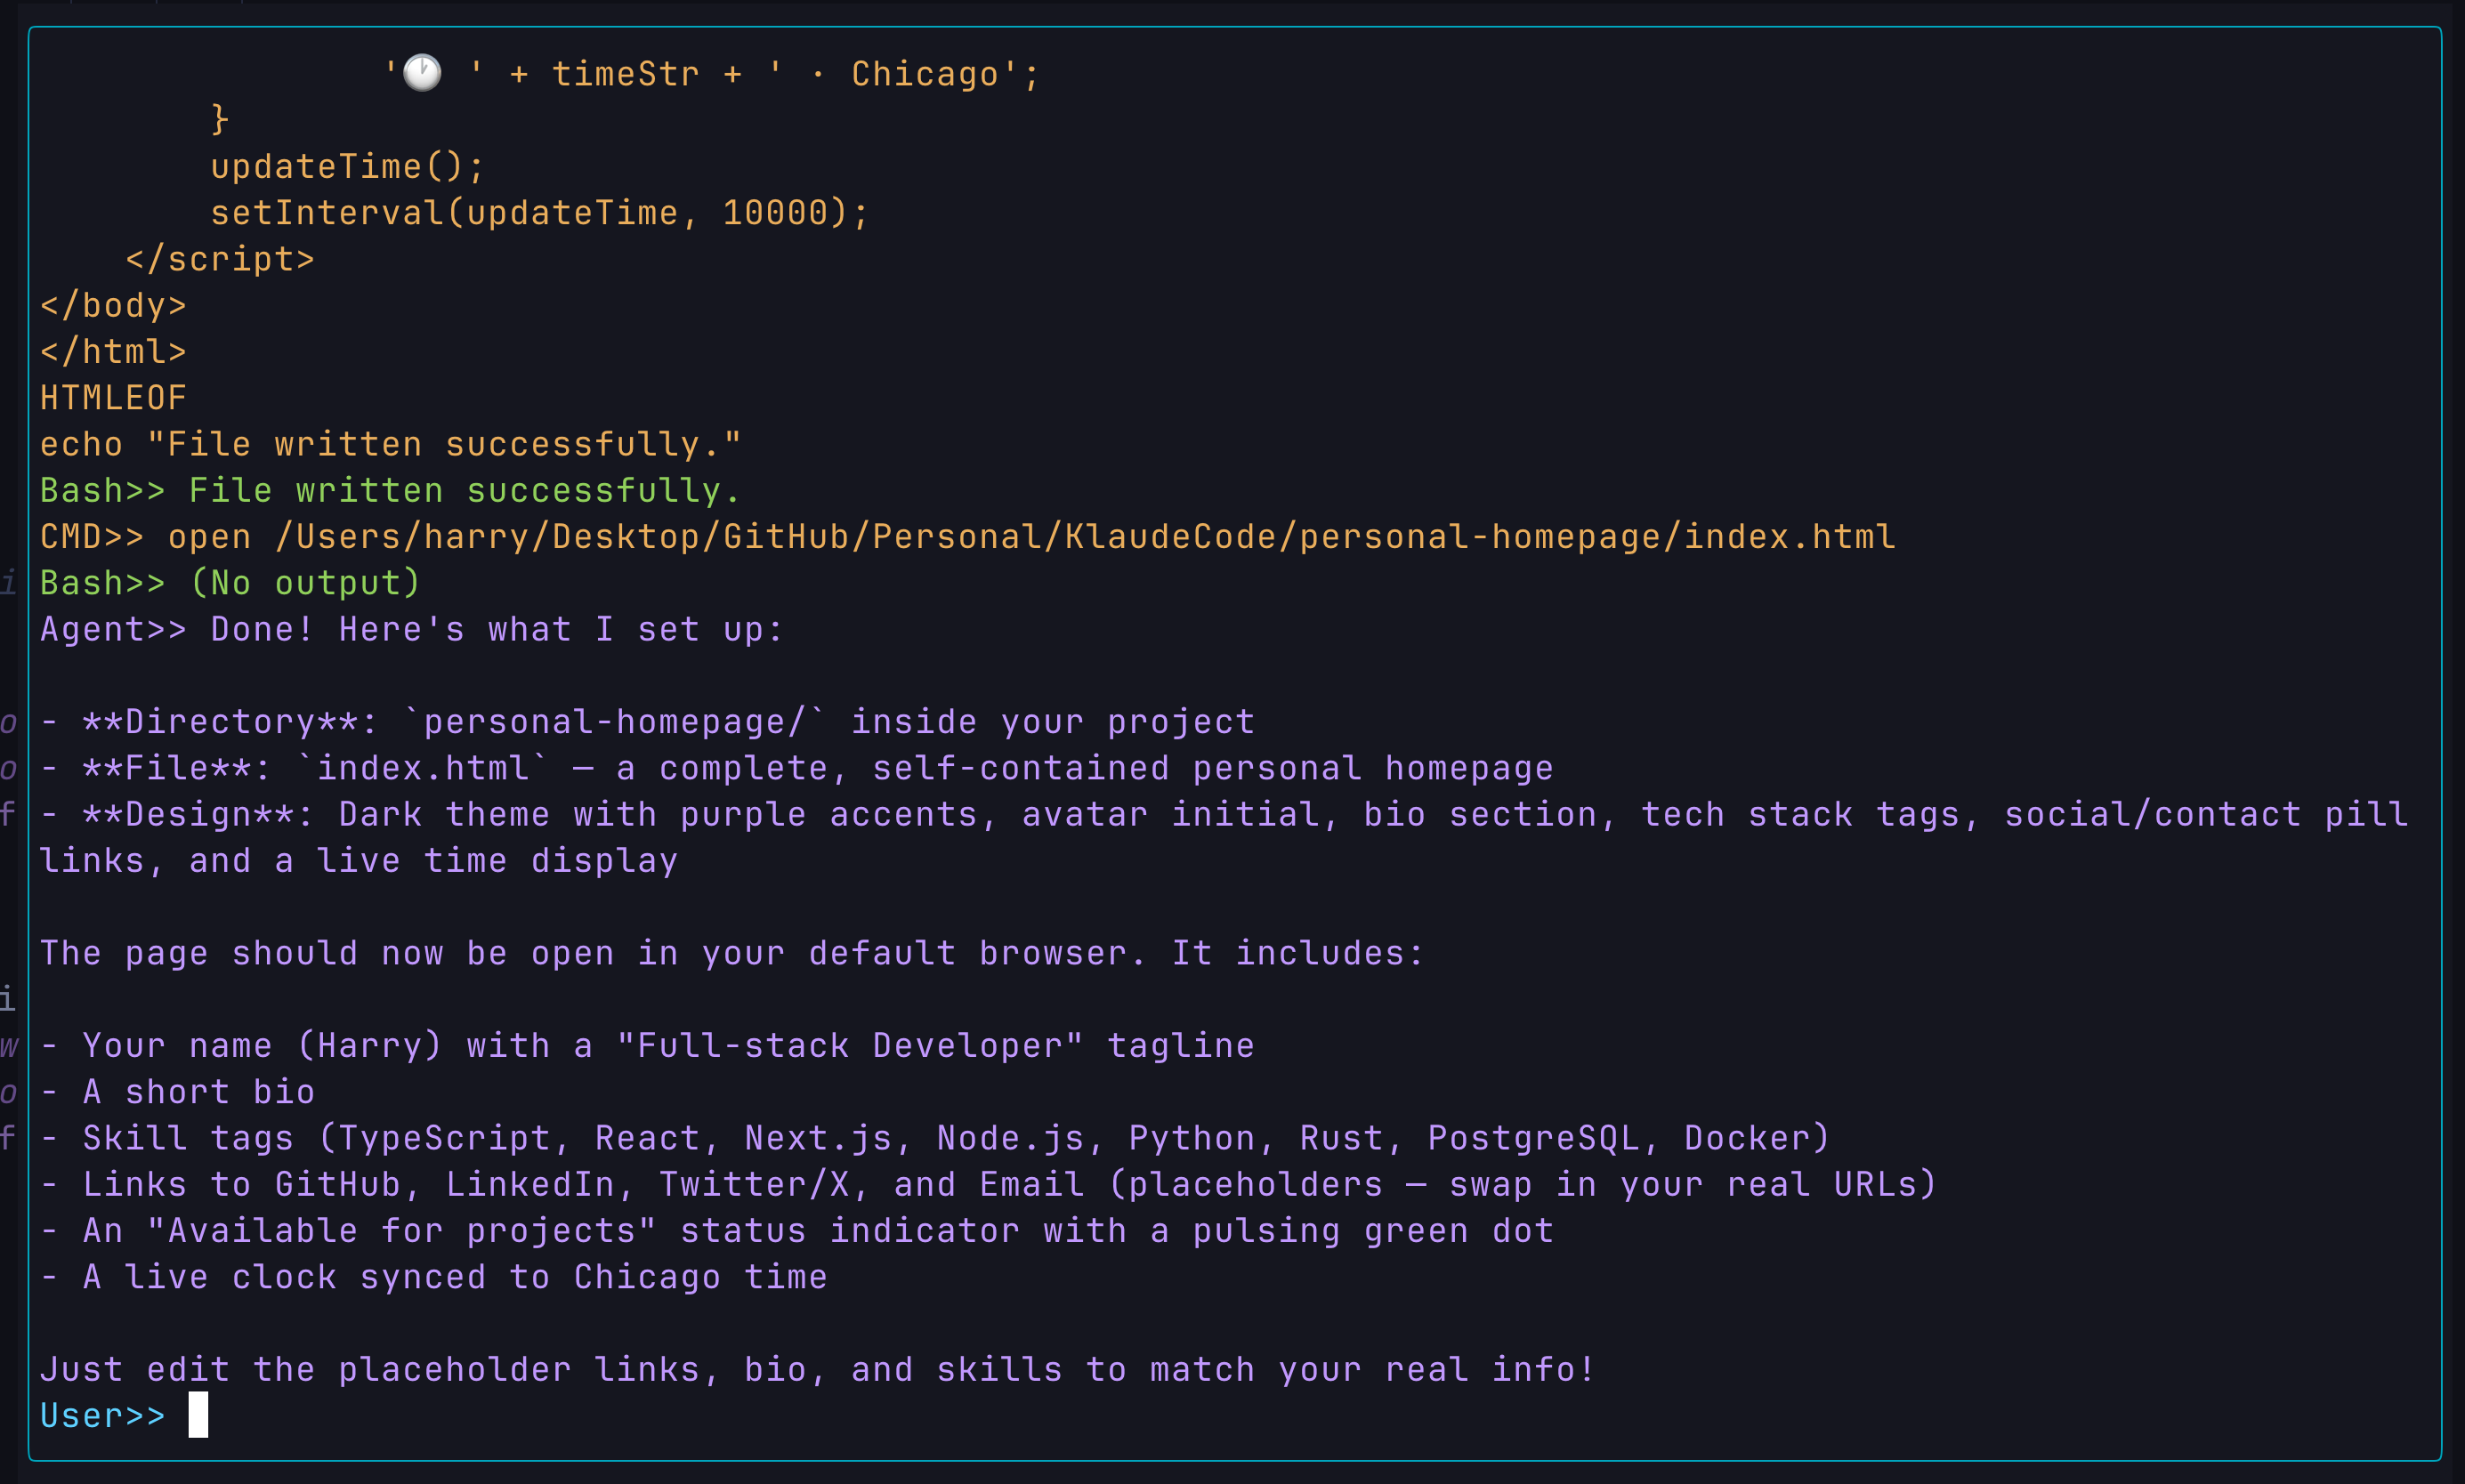Image resolution: width=2465 pixels, height=1484 pixels.
Task: Place cursor at the User>> prompt input
Action: [198, 1415]
